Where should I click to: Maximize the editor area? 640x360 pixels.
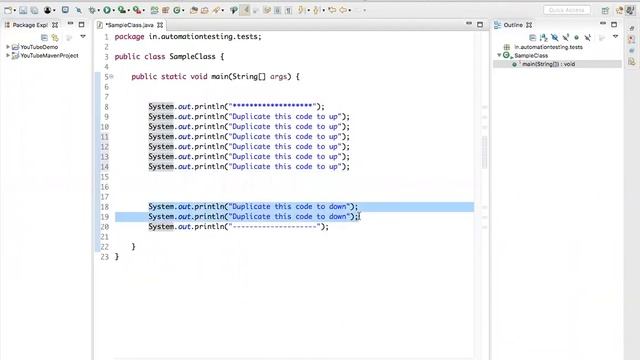pyautogui.click(x=480, y=24)
